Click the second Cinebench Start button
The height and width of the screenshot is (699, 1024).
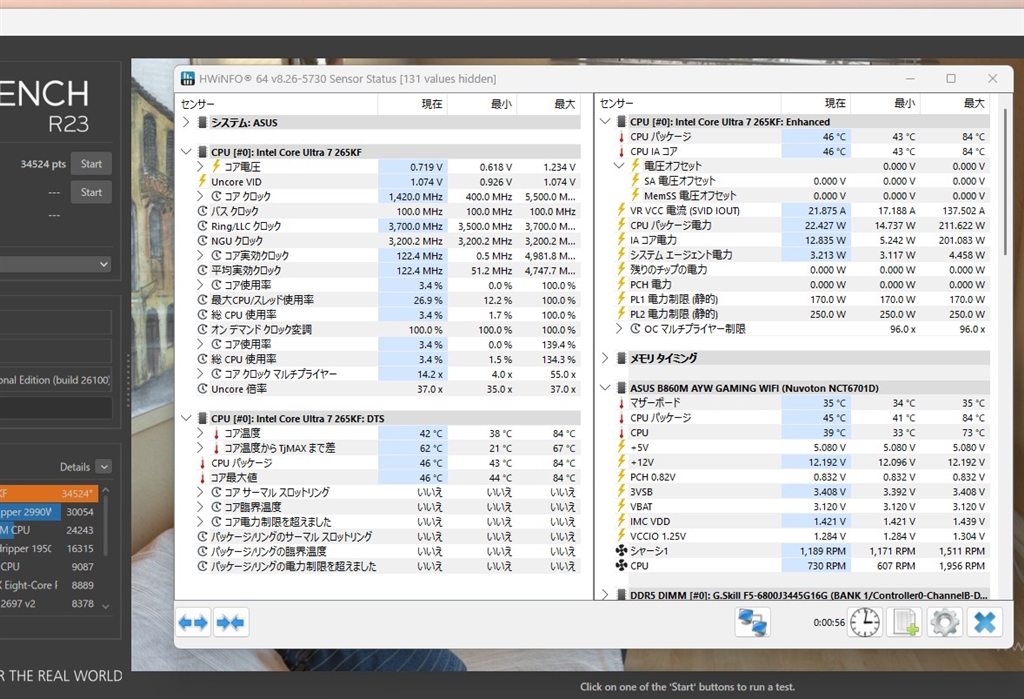click(x=91, y=192)
